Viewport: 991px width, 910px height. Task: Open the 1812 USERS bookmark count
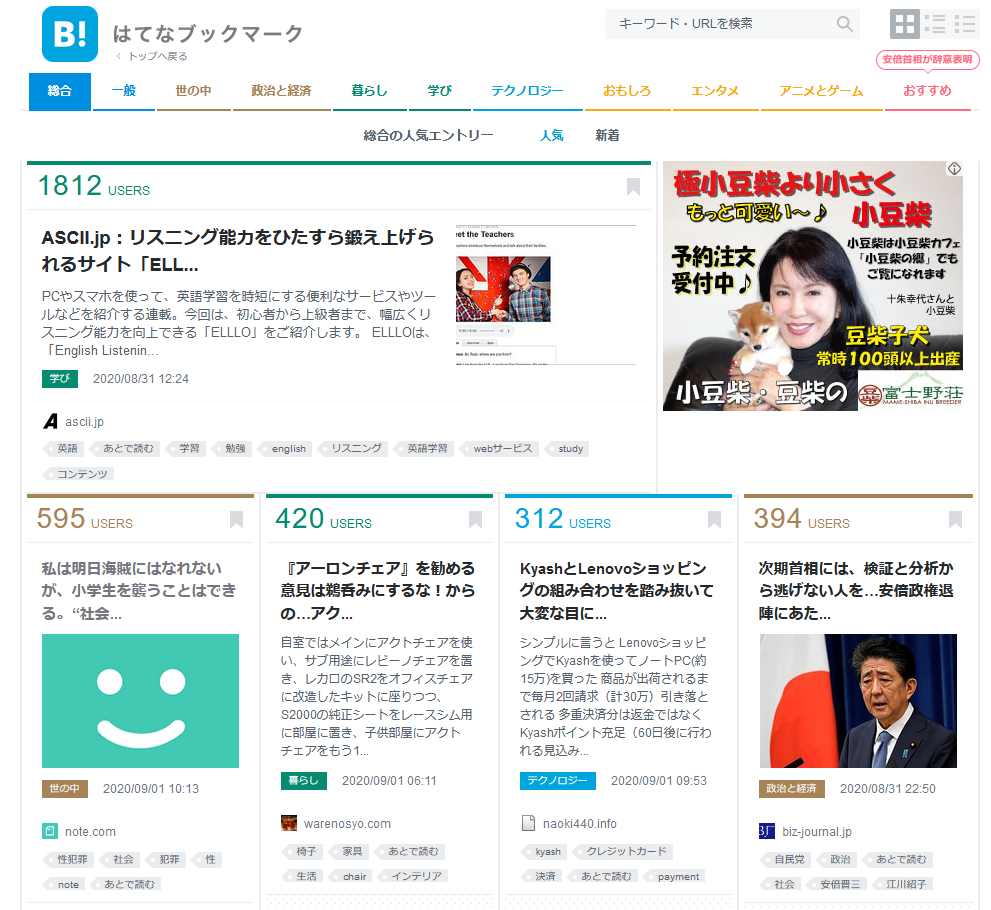pos(94,186)
